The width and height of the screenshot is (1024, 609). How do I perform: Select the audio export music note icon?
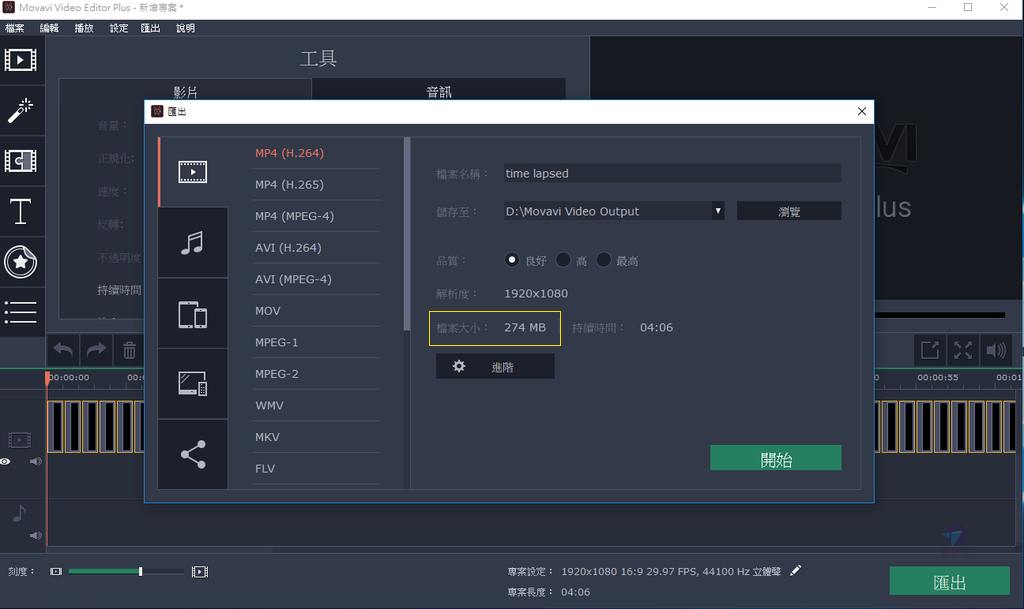pos(193,243)
